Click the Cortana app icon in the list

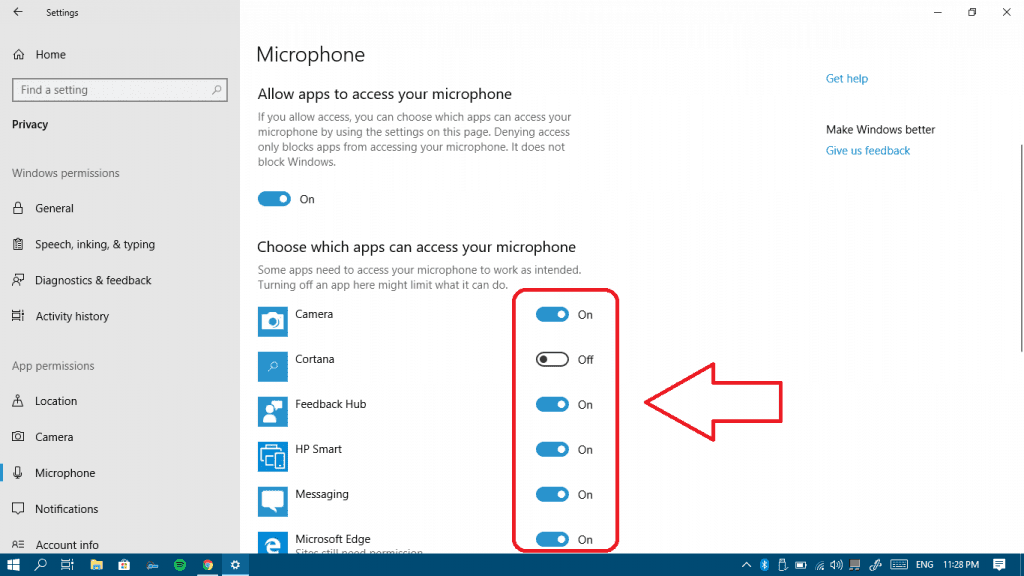point(272,367)
